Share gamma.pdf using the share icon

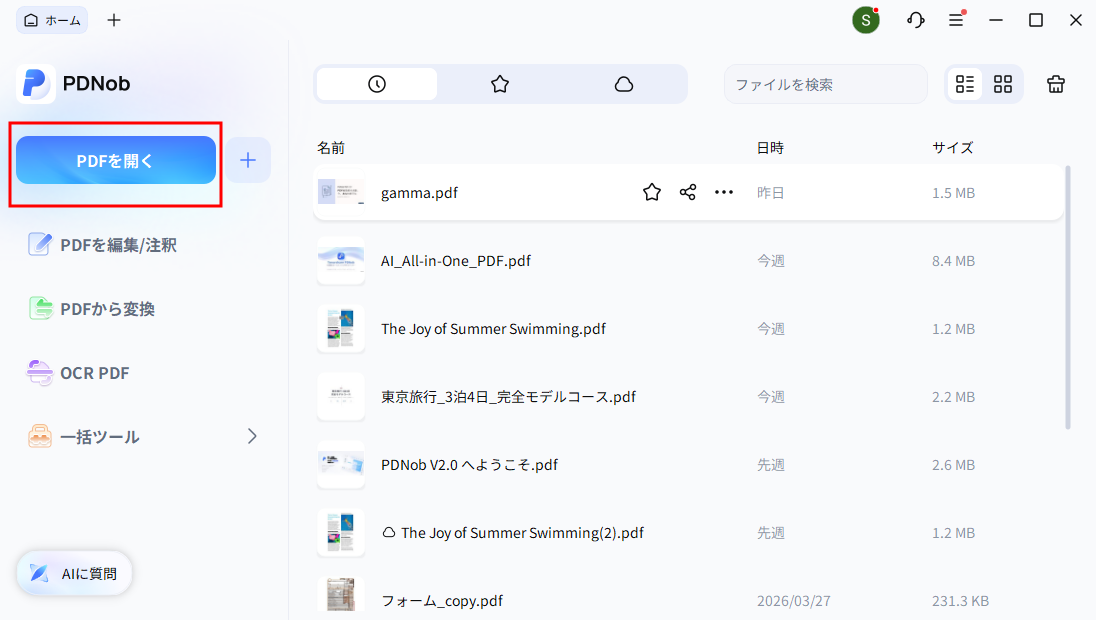click(x=688, y=192)
